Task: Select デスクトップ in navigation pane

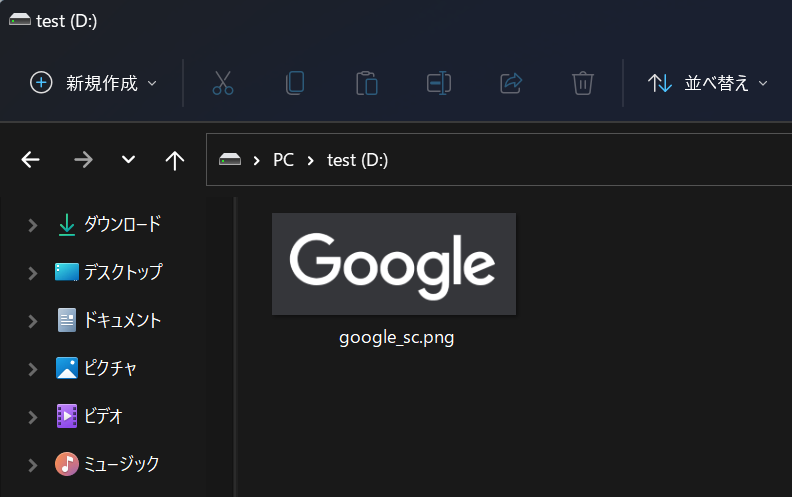Action: pyautogui.click(x=109, y=272)
